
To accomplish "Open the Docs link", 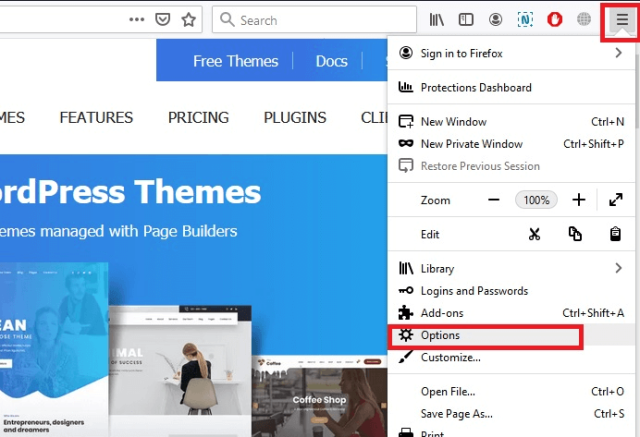I will pos(331,61).
